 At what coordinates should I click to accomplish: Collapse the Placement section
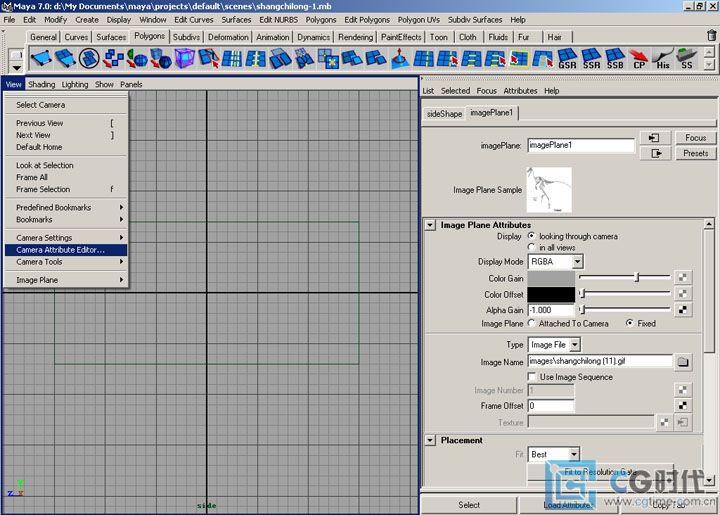[x=430, y=440]
